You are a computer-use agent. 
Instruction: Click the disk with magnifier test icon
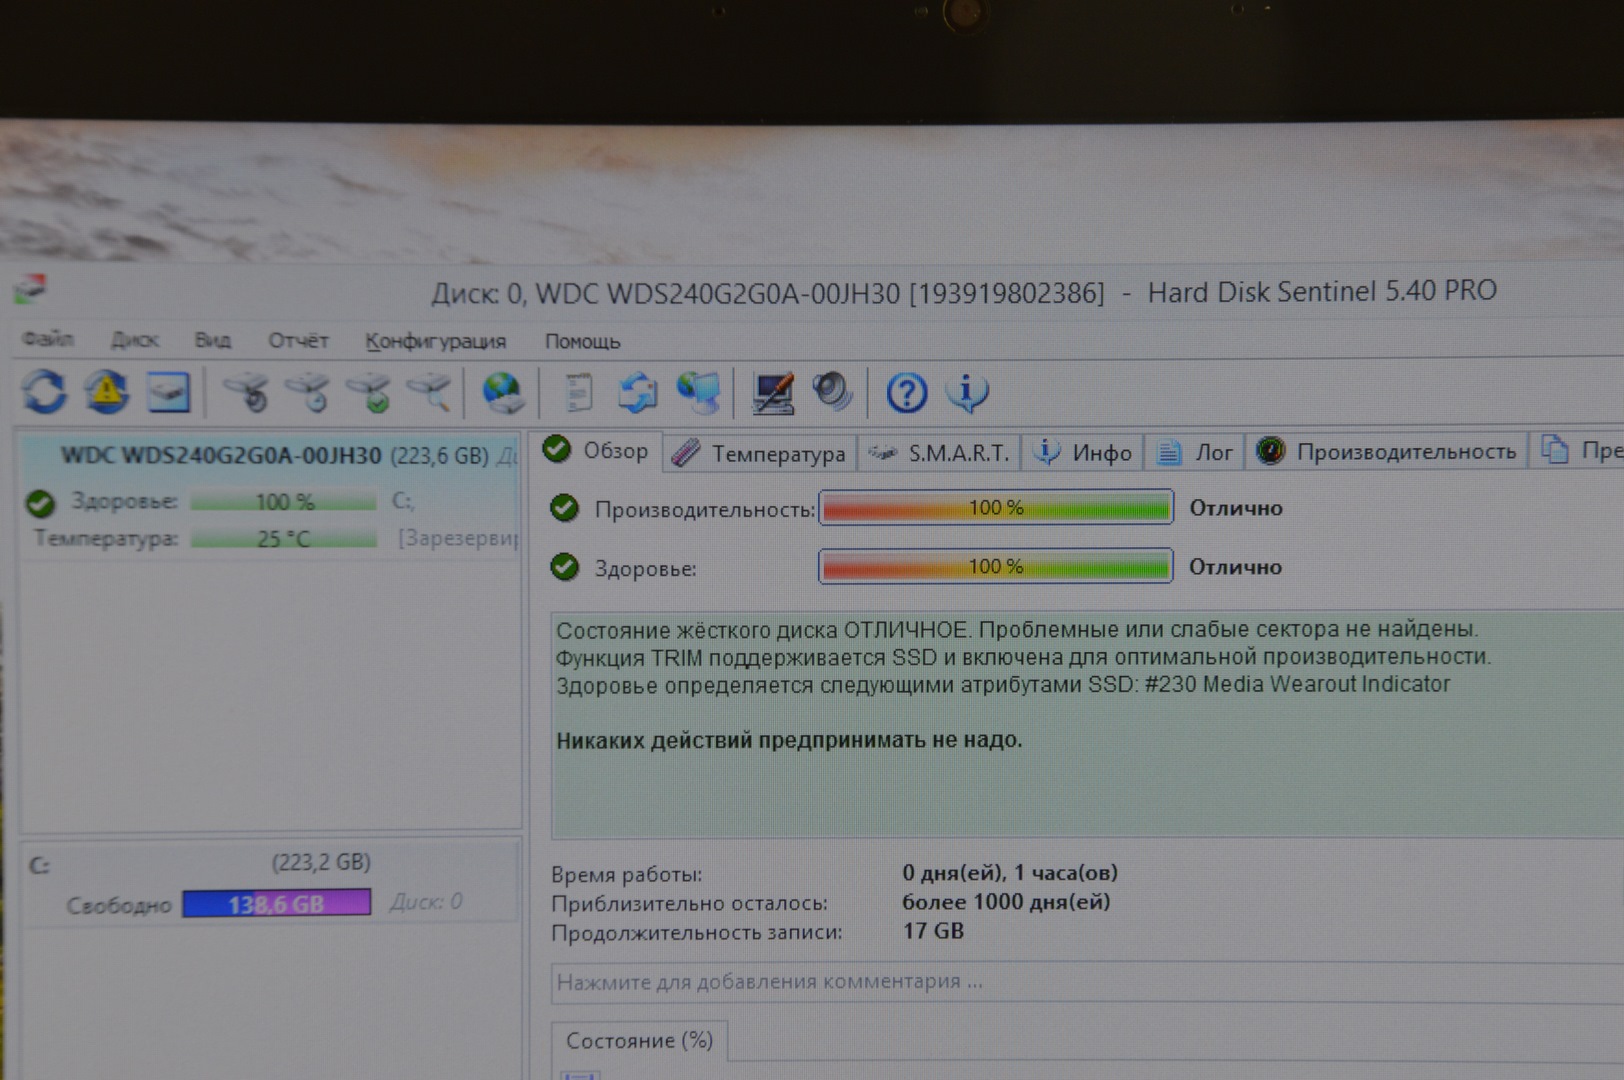430,392
